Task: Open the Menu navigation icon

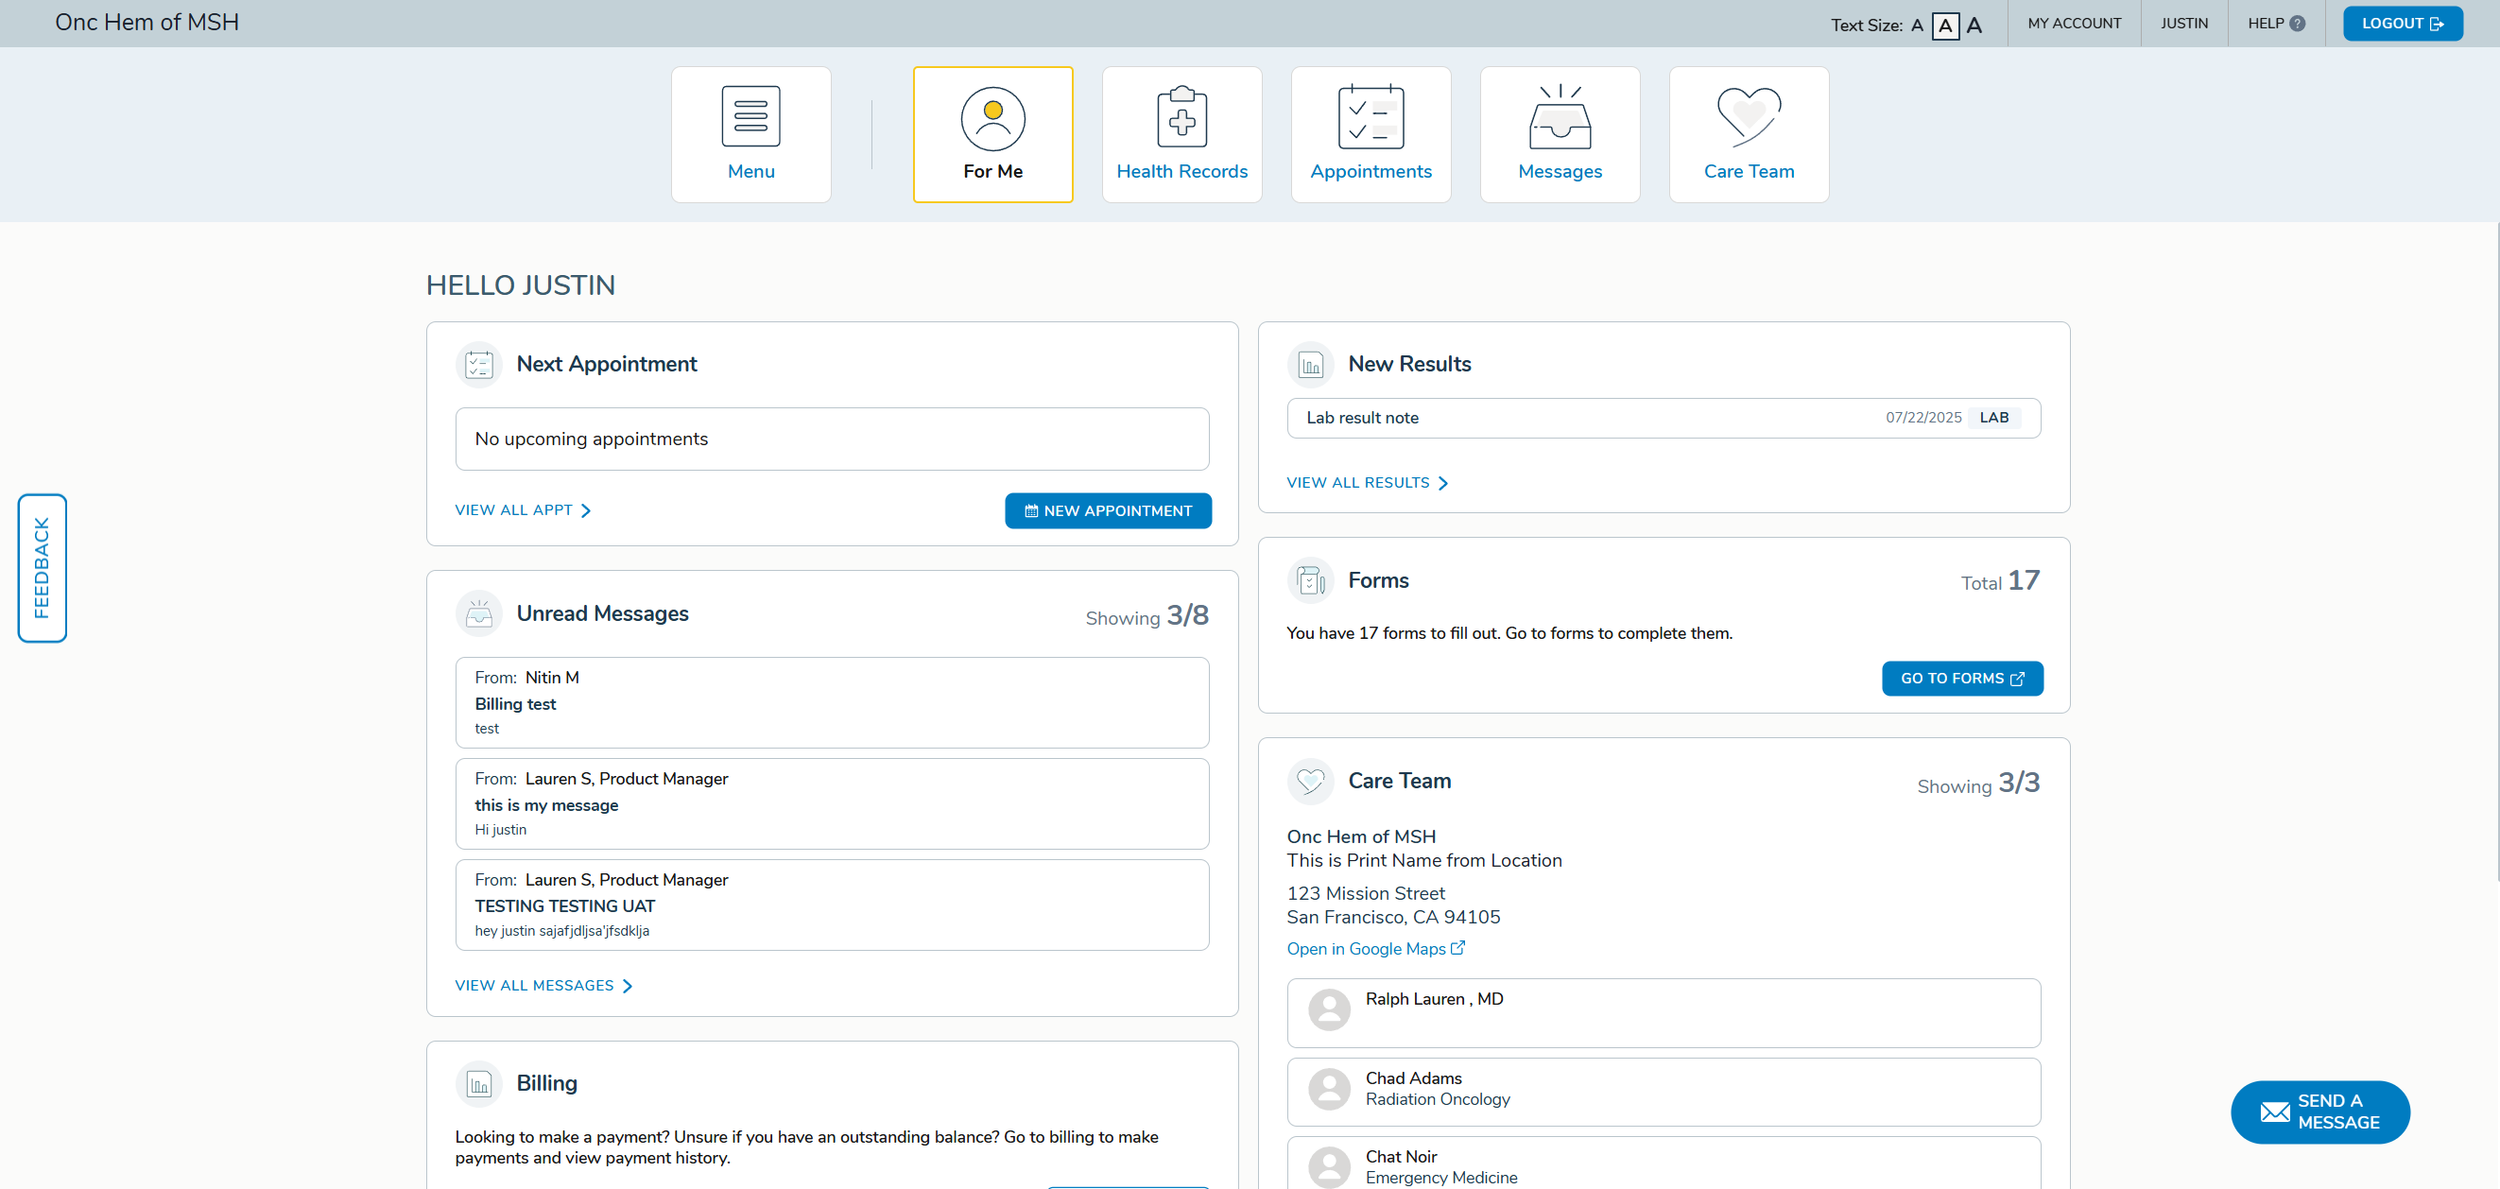Action: pyautogui.click(x=750, y=117)
